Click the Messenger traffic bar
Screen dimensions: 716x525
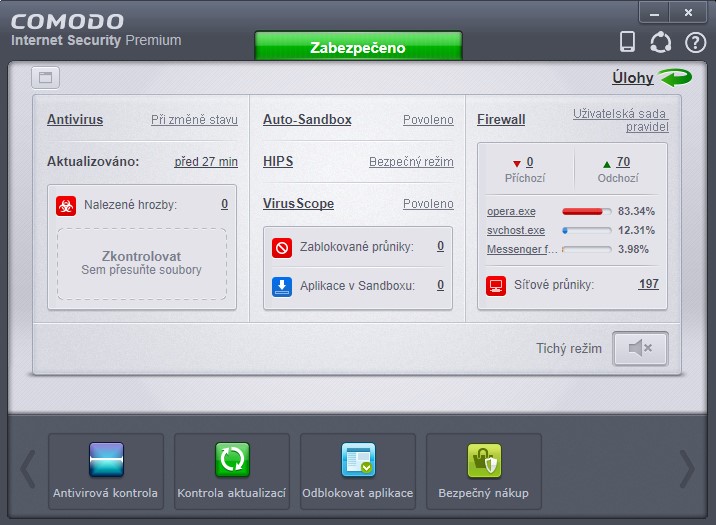(586, 249)
